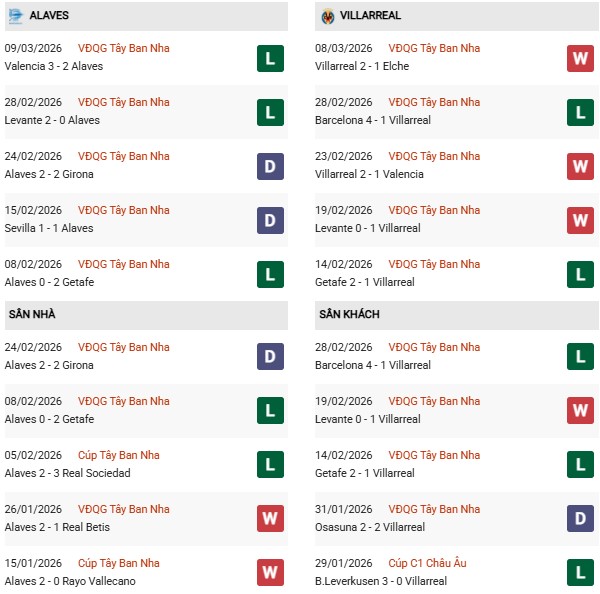Select the SÂN NHÀ section header
This screenshot has width=600, height=594.
click(32, 314)
